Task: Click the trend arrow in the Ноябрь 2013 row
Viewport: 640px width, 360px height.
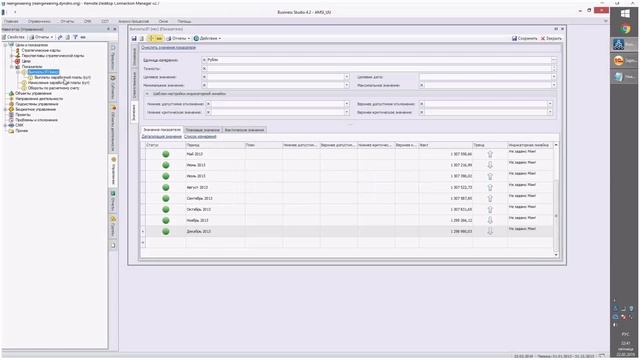Action: tap(490, 220)
